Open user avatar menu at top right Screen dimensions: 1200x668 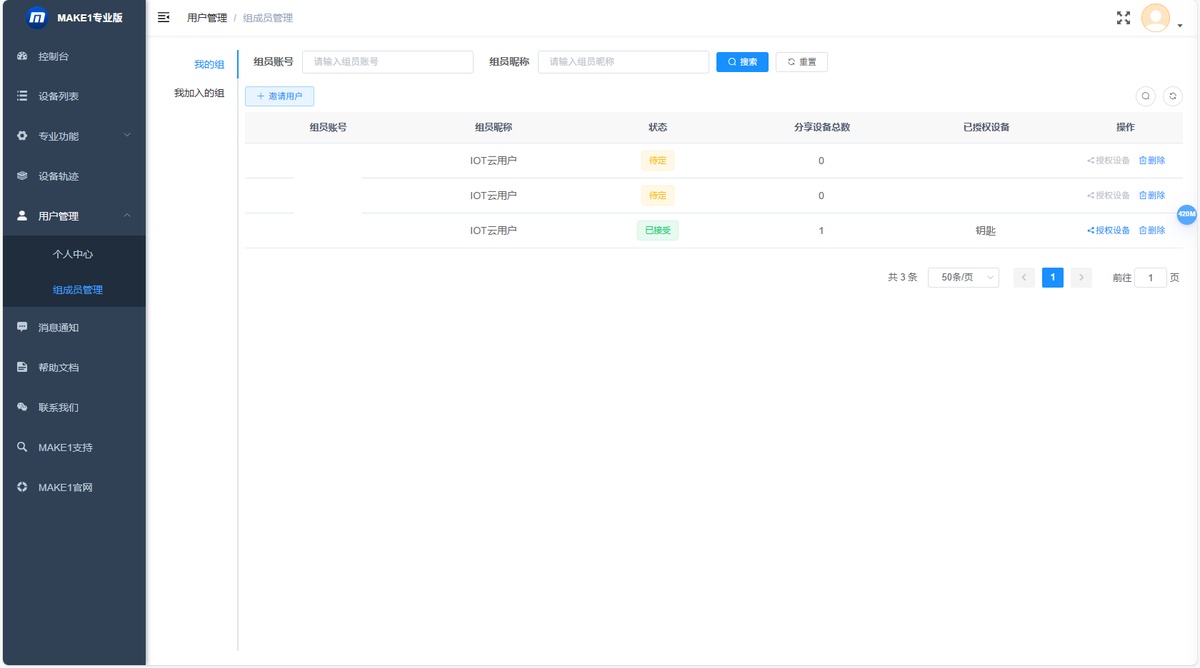(1156, 18)
